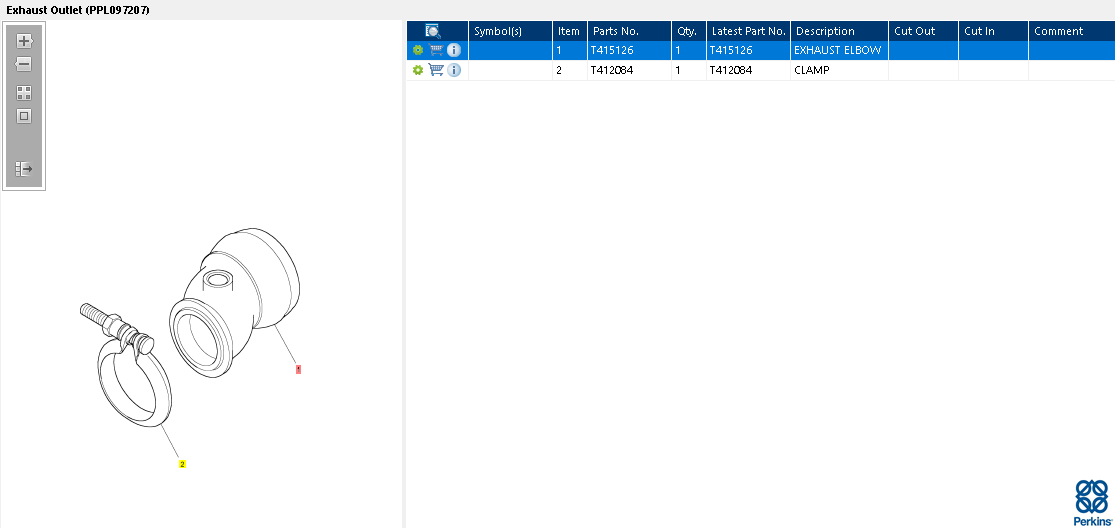Sort by the Parts No. column header
This screenshot has width=1115, height=528.
click(x=629, y=31)
